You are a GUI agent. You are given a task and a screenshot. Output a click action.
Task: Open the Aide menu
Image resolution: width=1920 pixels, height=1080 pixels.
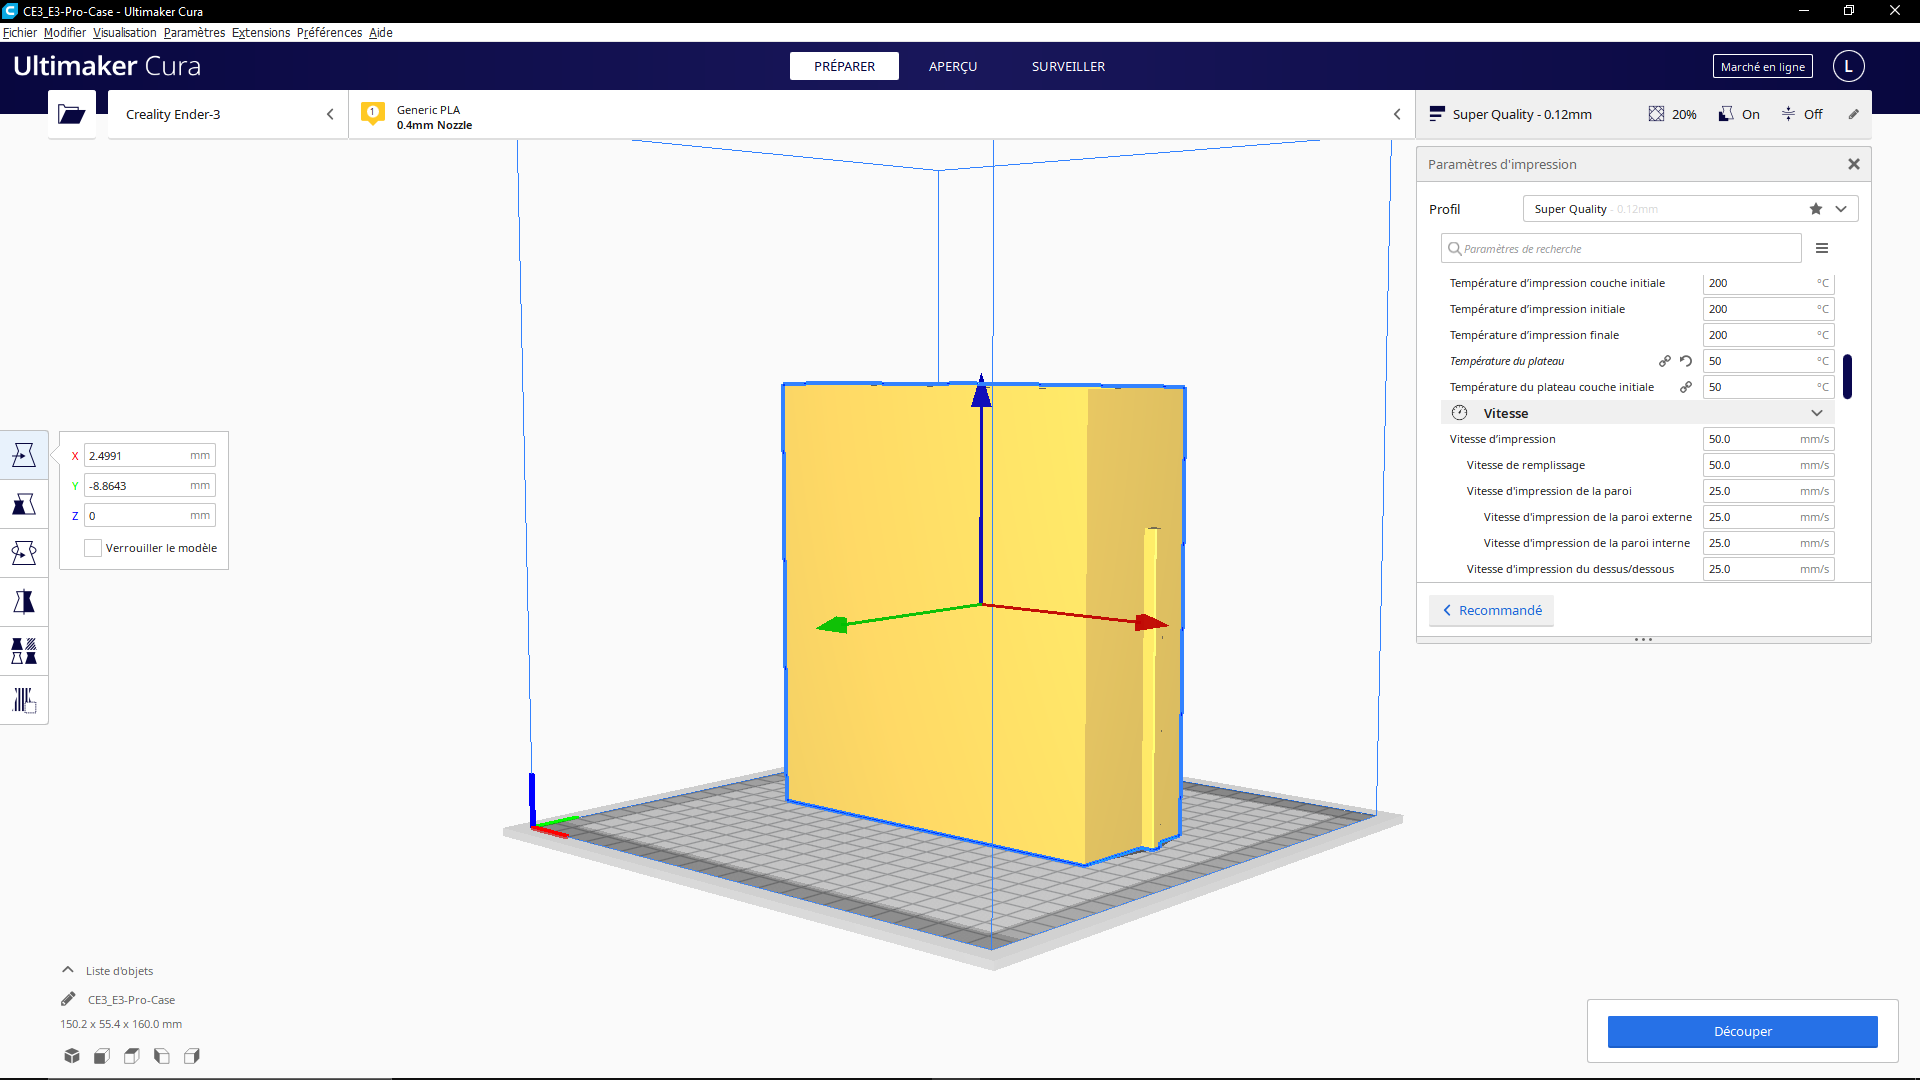[381, 33]
